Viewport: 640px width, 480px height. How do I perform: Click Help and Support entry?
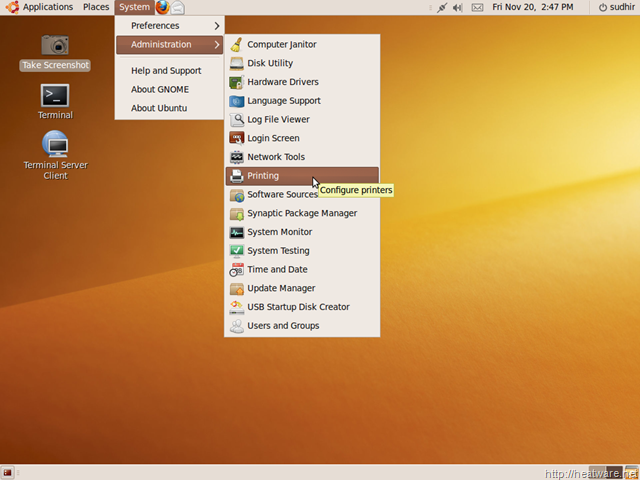(166, 71)
